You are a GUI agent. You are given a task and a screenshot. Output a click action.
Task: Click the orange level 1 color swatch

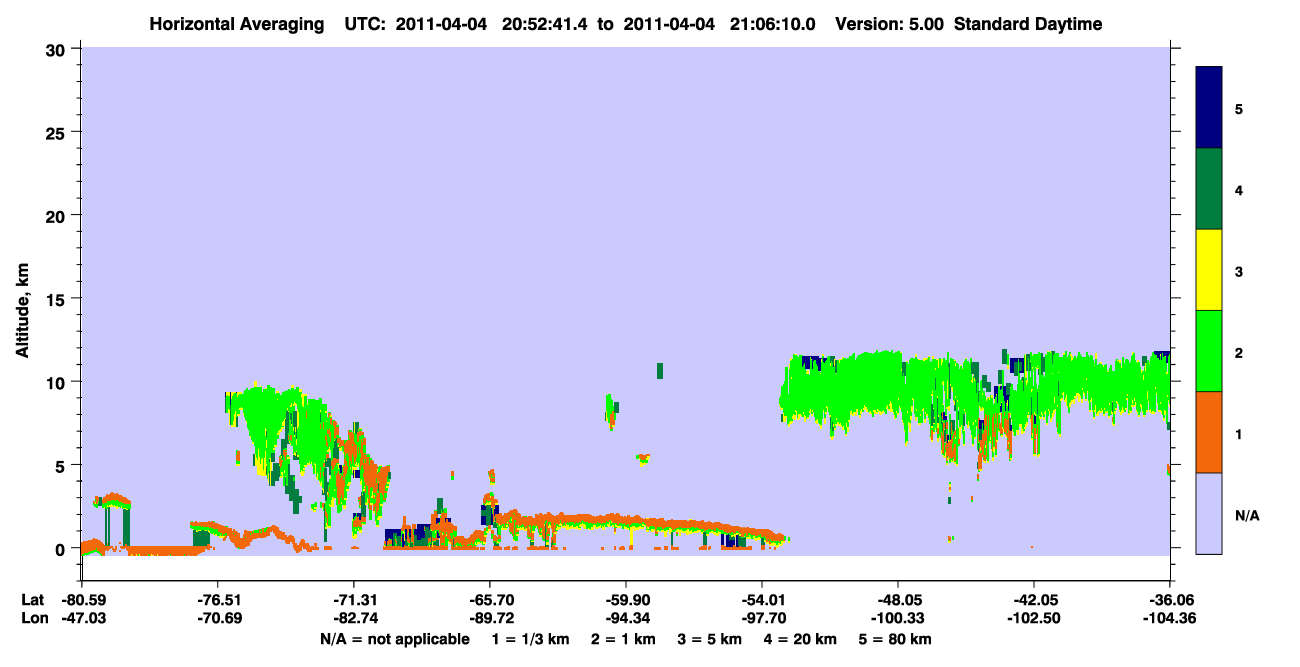(1209, 431)
